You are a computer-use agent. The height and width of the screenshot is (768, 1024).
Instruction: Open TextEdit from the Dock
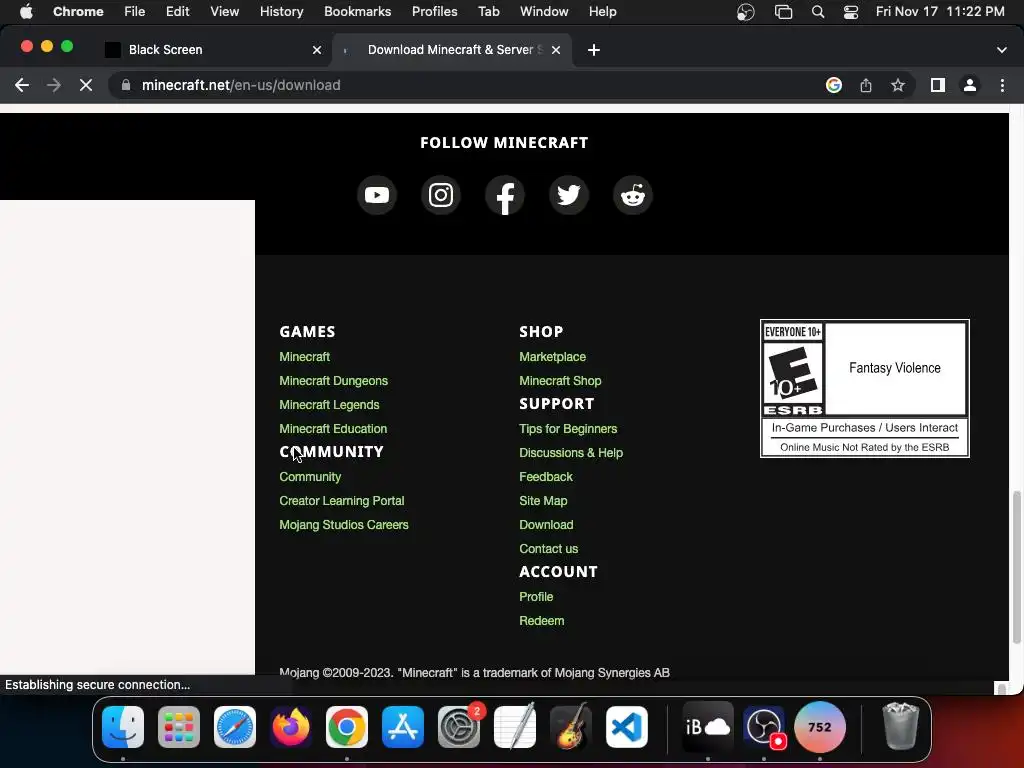point(515,727)
